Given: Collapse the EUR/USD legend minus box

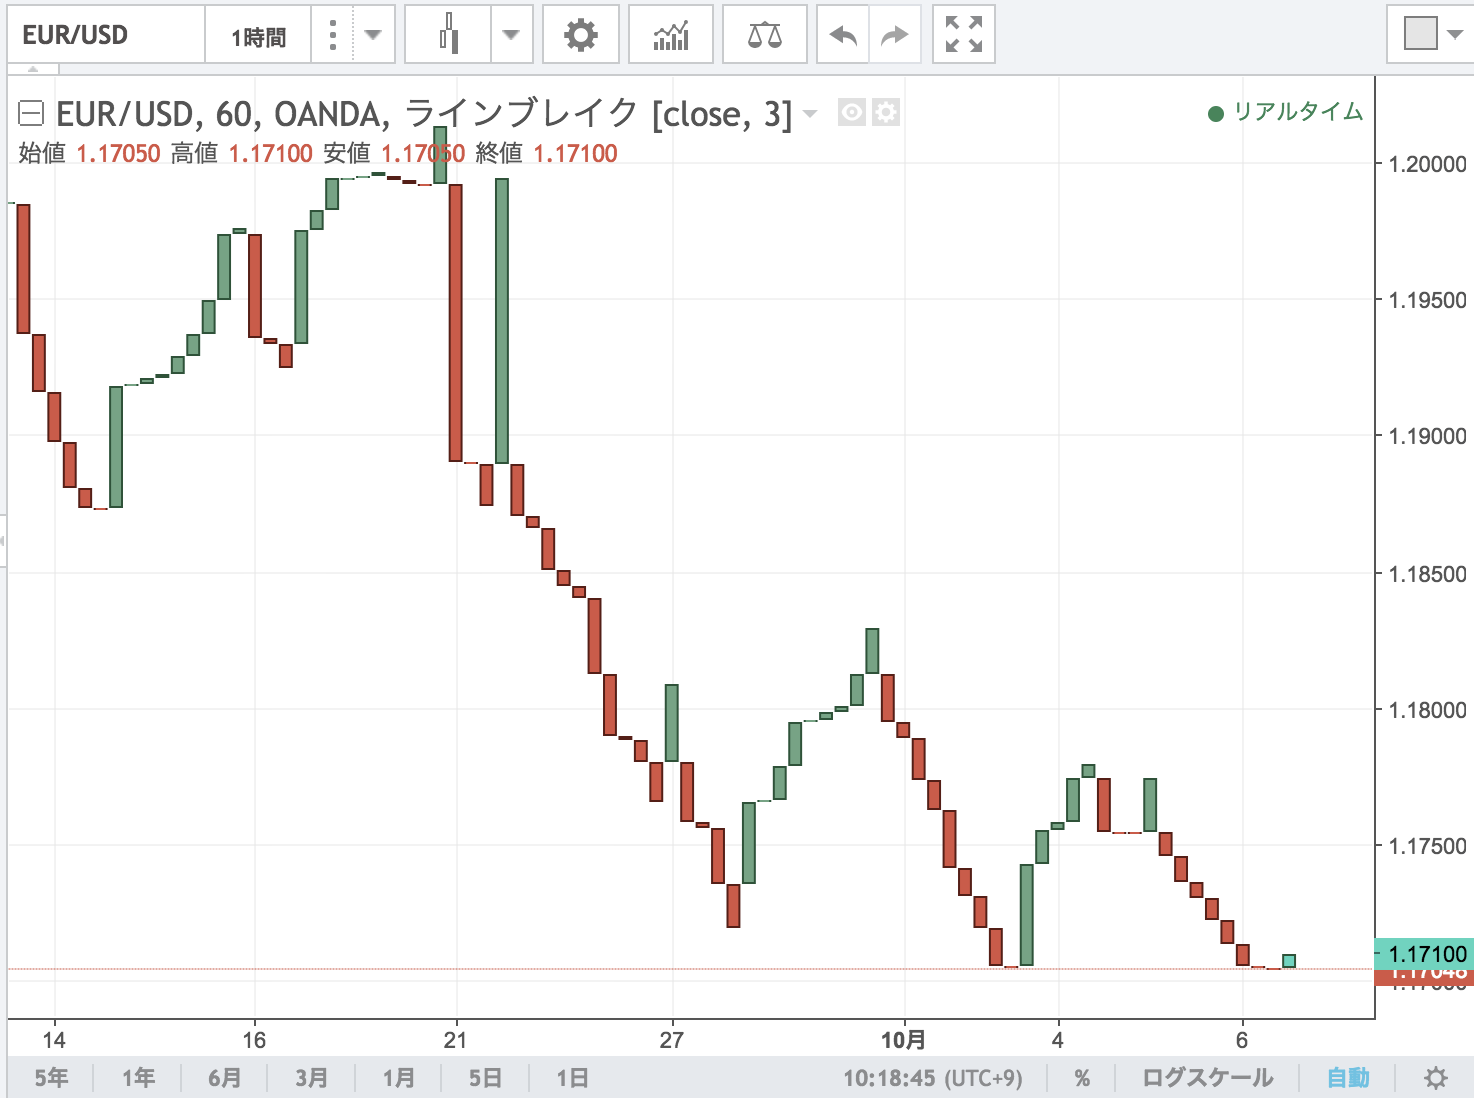Looking at the screenshot, I should [31, 113].
